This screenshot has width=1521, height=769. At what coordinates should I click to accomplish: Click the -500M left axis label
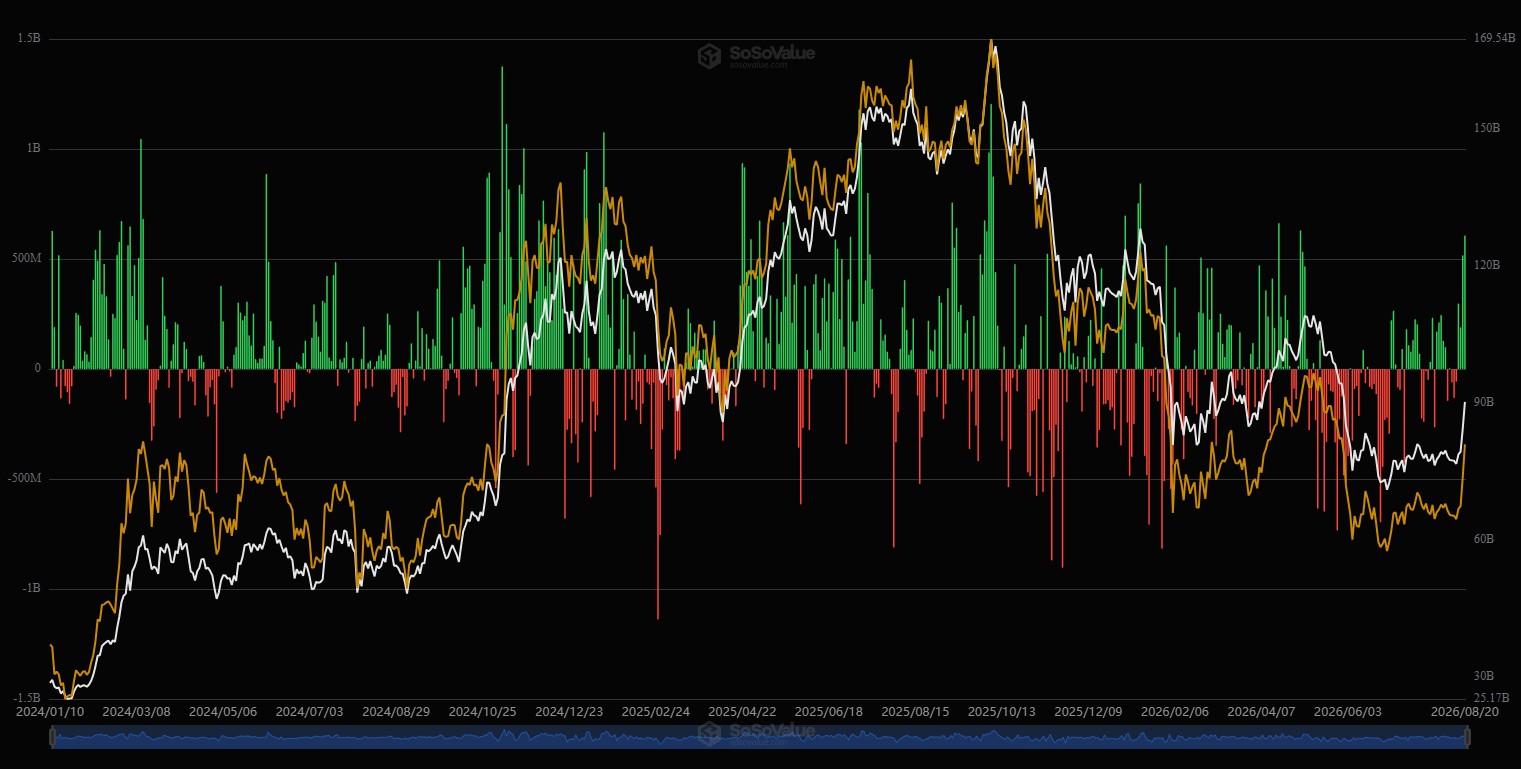tap(23, 478)
